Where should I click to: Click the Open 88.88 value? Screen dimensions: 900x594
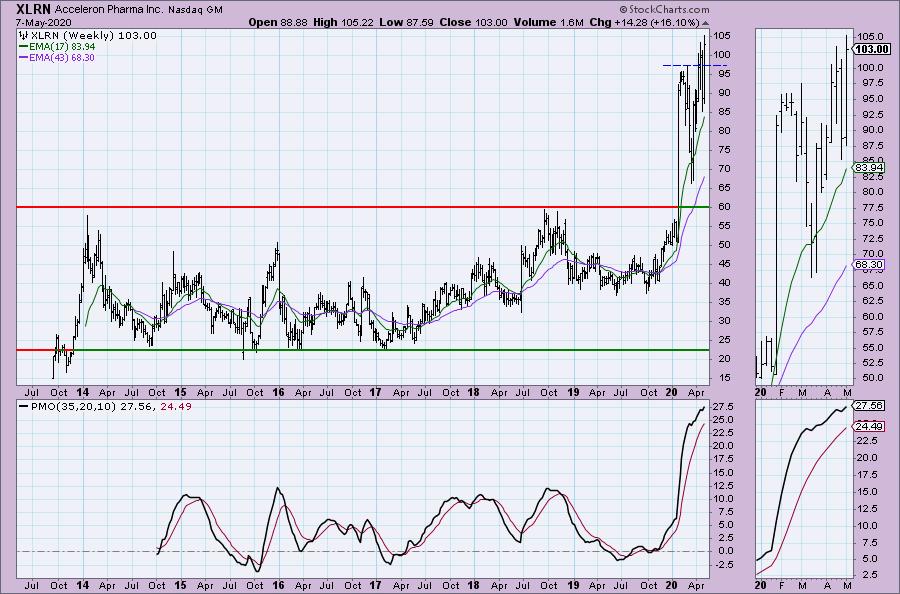tap(278, 22)
